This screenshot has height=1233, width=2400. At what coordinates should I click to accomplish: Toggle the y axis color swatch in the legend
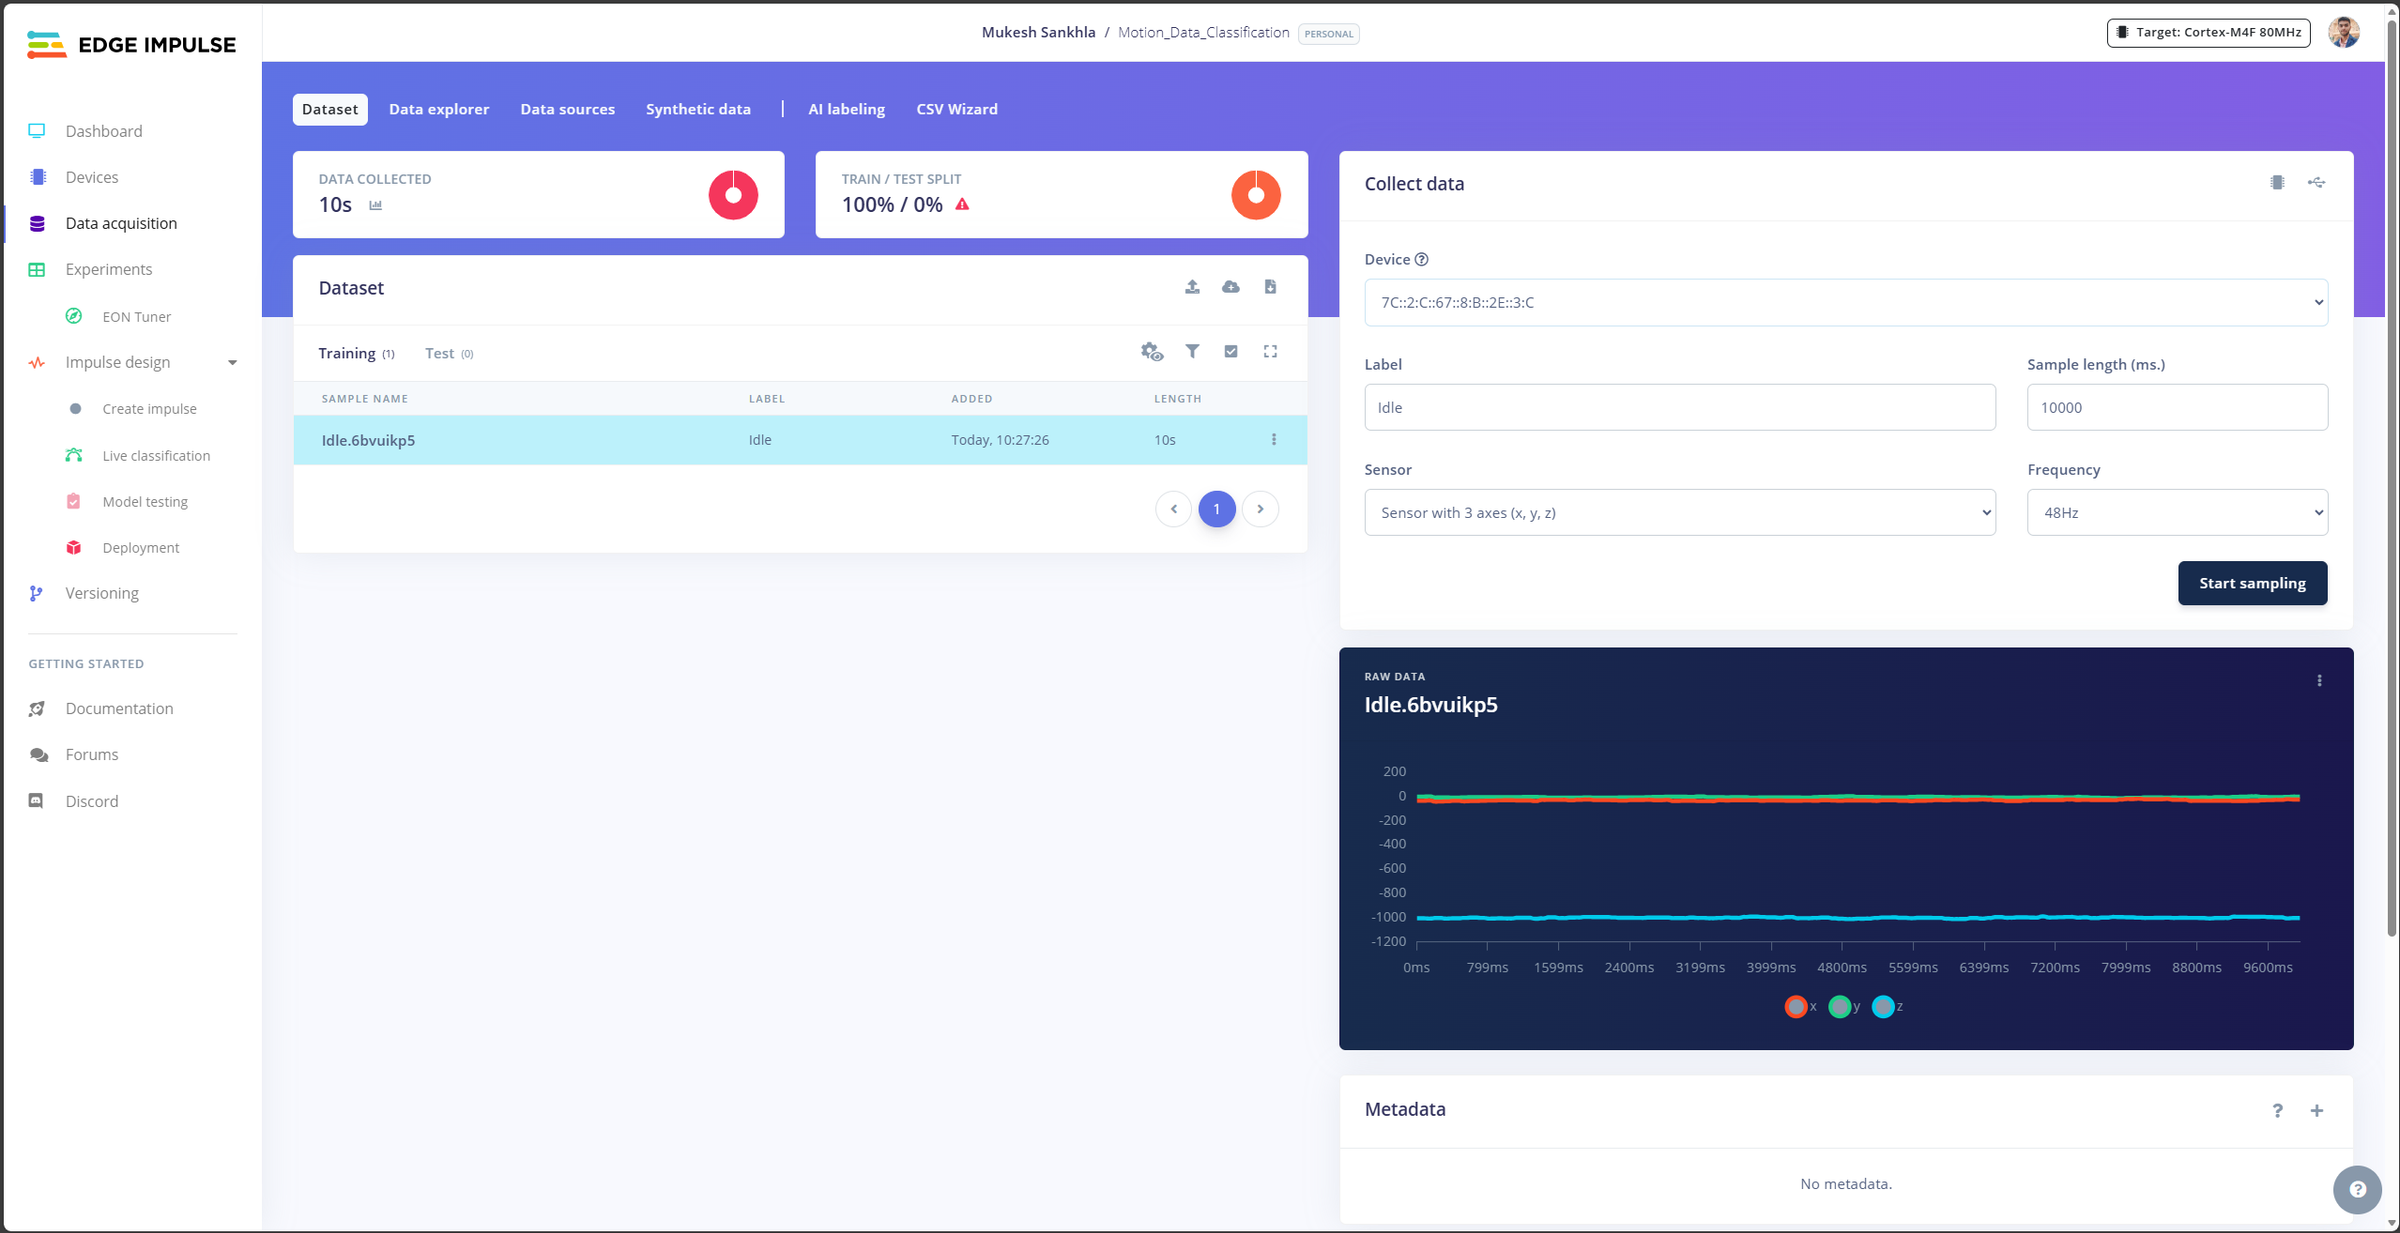pyautogui.click(x=1839, y=1007)
